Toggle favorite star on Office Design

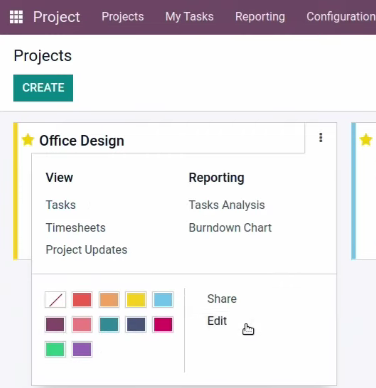(x=28, y=140)
